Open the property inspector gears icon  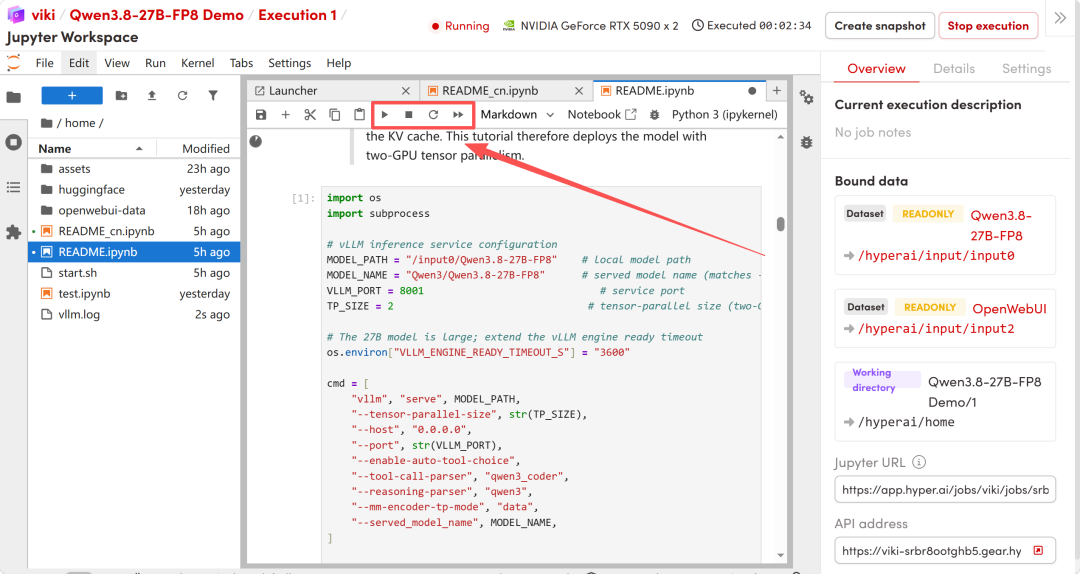[807, 97]
